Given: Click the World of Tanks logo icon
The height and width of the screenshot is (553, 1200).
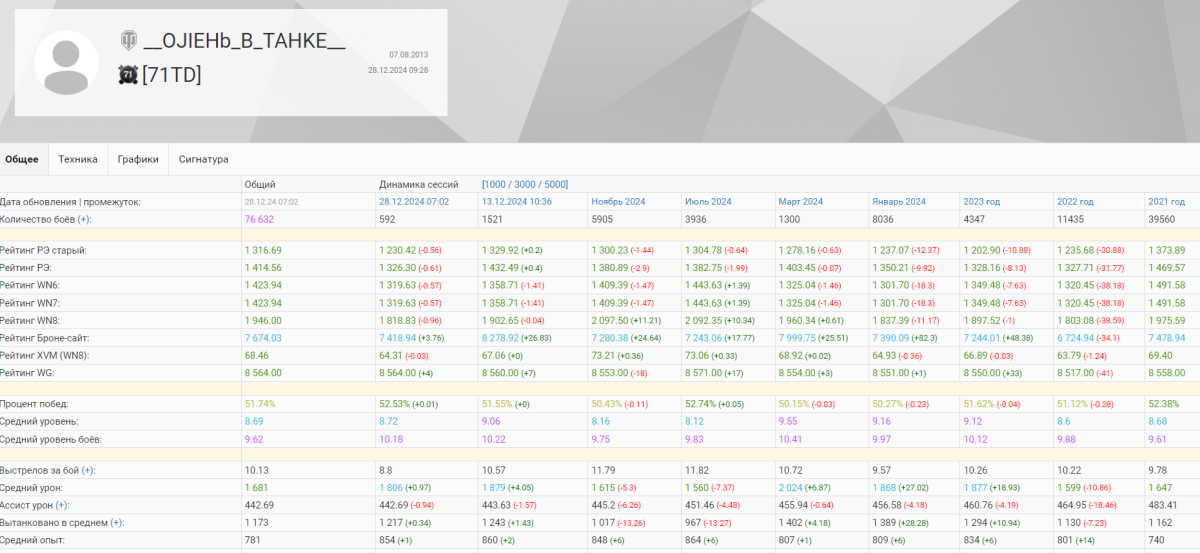Looking at the screenshot, I should pos(129,42).
